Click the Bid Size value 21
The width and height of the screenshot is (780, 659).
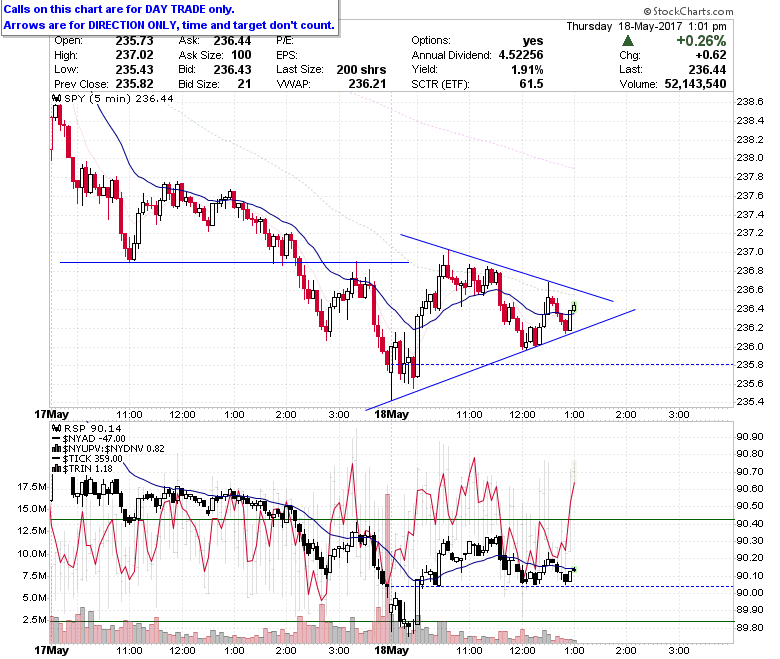tap(244, 84)
